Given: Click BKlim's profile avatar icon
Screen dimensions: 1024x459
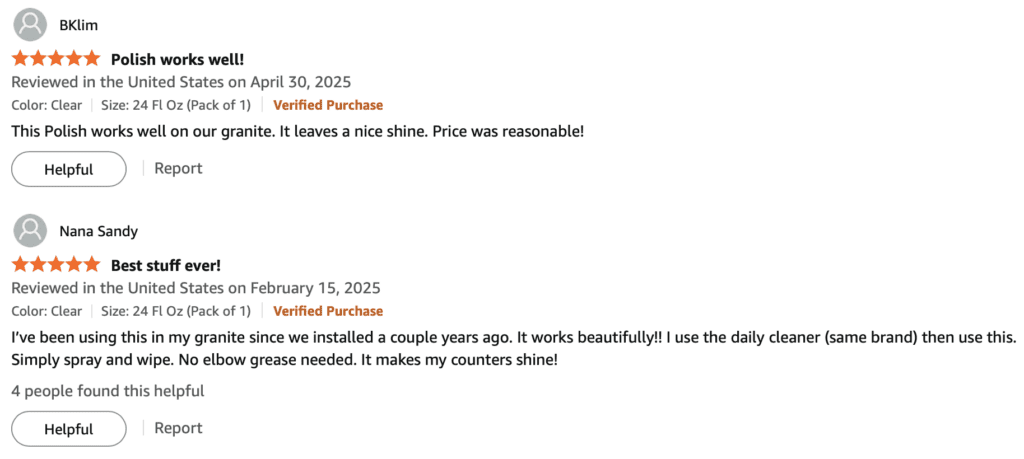Looking at the screenshot, I should 32,24.
